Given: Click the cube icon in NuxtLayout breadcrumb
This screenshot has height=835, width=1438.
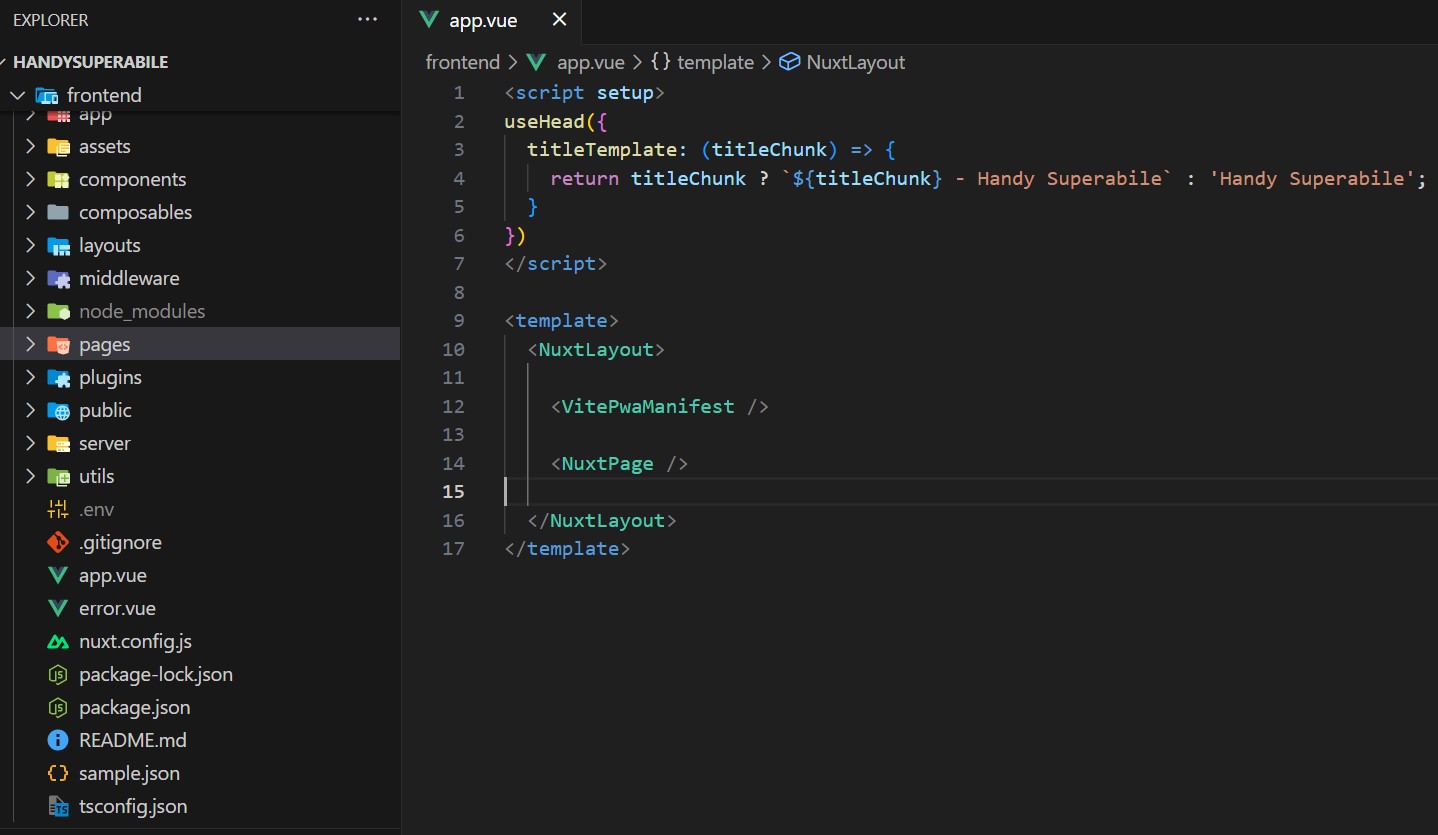Looking at the screenshot, I should pos(789,62).
